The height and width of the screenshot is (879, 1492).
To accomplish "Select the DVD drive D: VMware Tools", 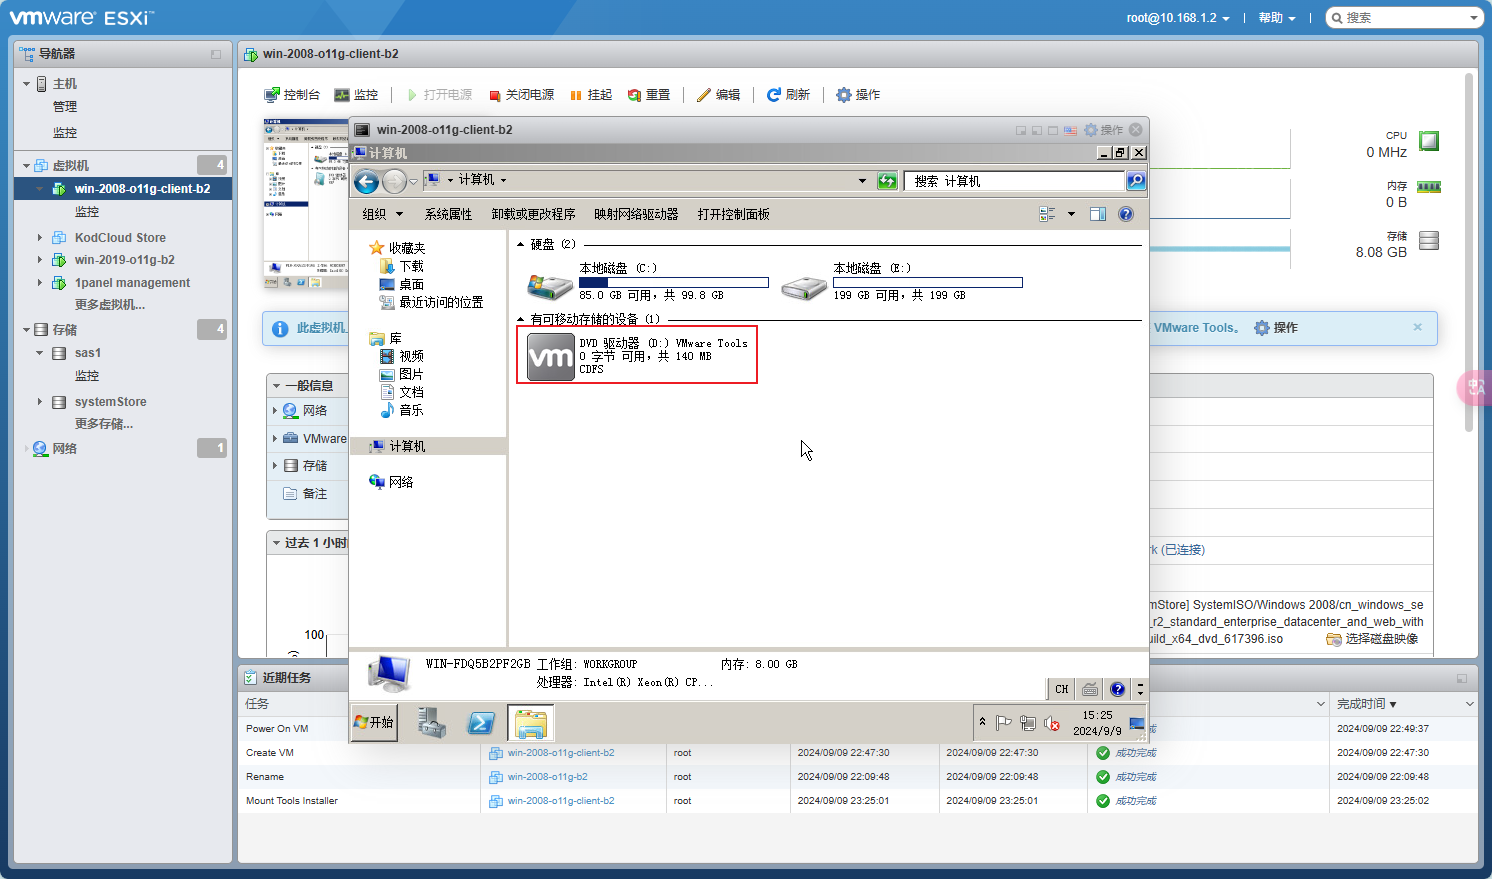I will pyautogui.click(x=637, y=355).
